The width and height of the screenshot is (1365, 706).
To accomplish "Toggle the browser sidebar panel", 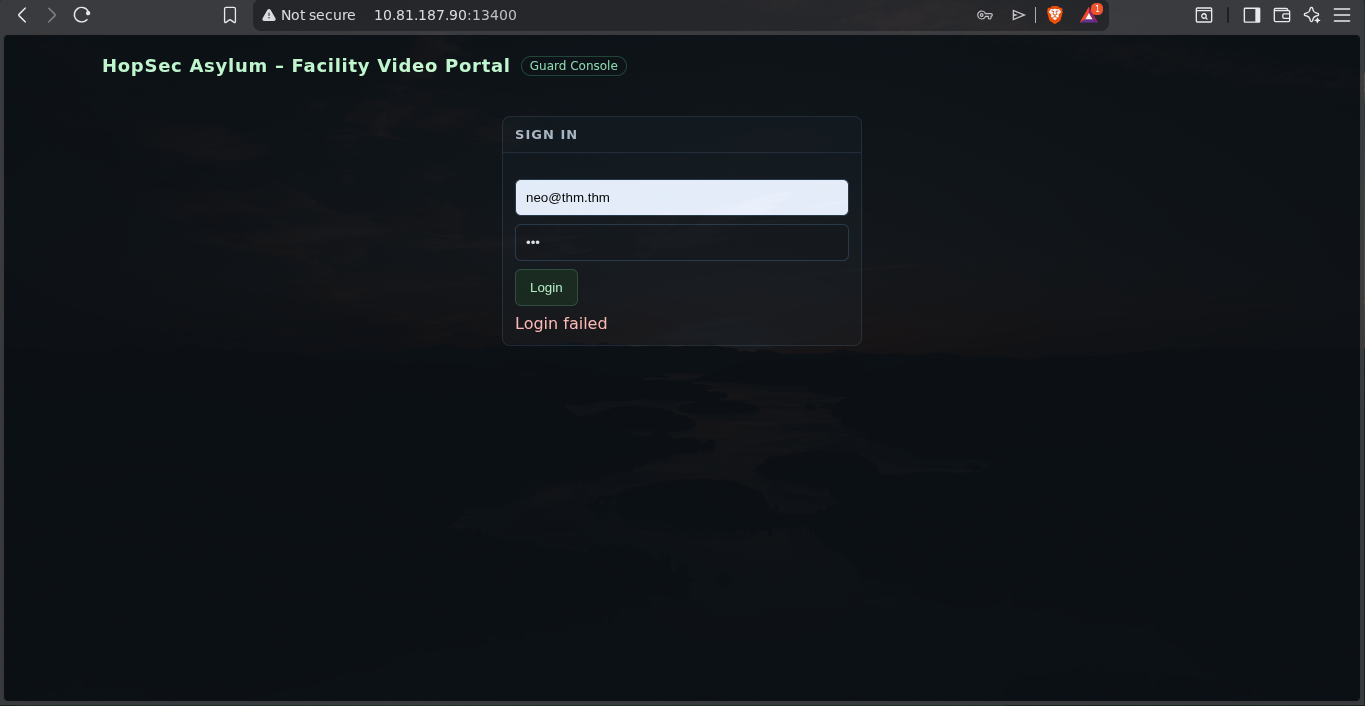I will coord(1251,15).
